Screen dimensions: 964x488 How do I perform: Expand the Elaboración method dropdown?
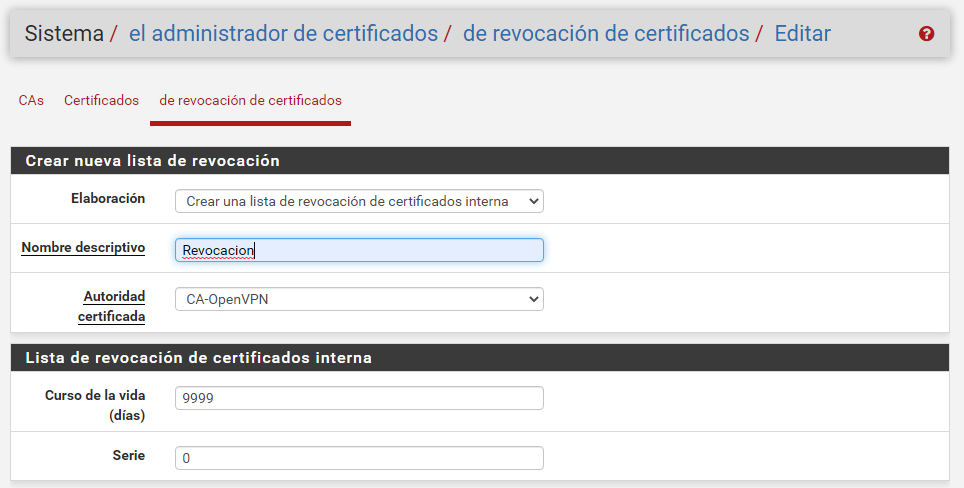tap(359, 201)
